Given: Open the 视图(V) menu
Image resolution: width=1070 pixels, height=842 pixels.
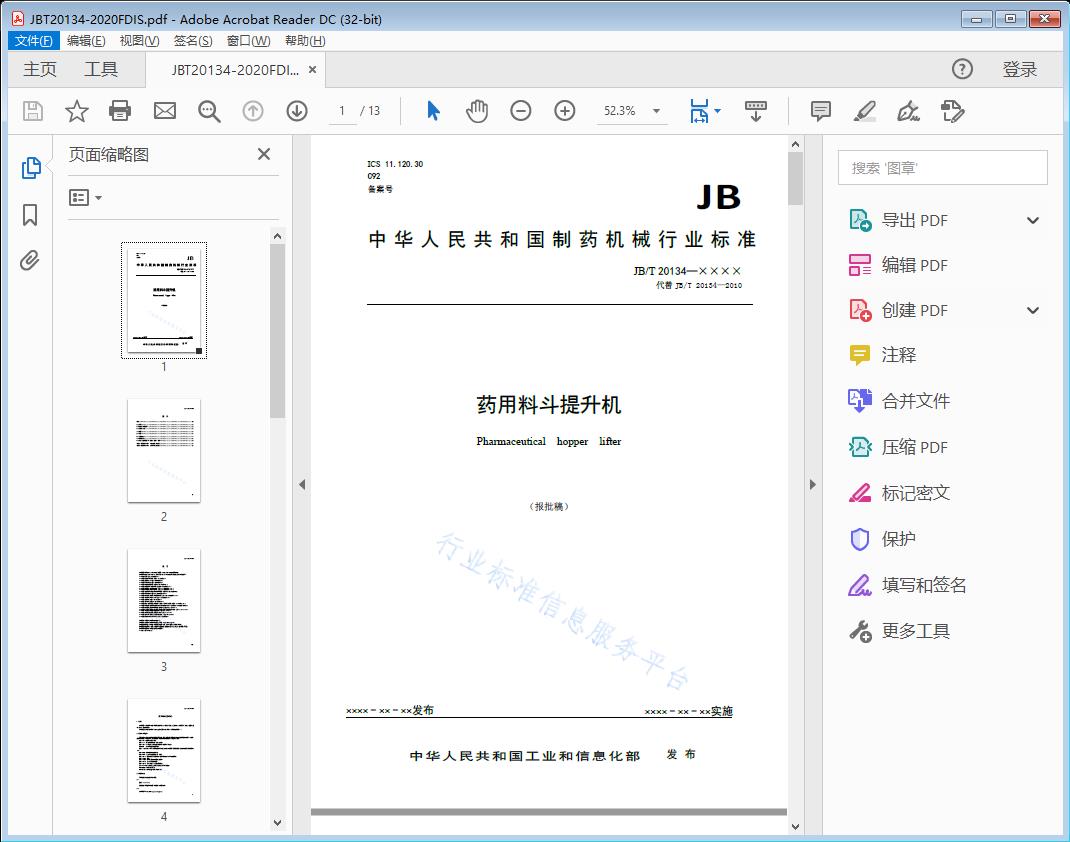Looking at the screenshot, I should click(139, 41).
